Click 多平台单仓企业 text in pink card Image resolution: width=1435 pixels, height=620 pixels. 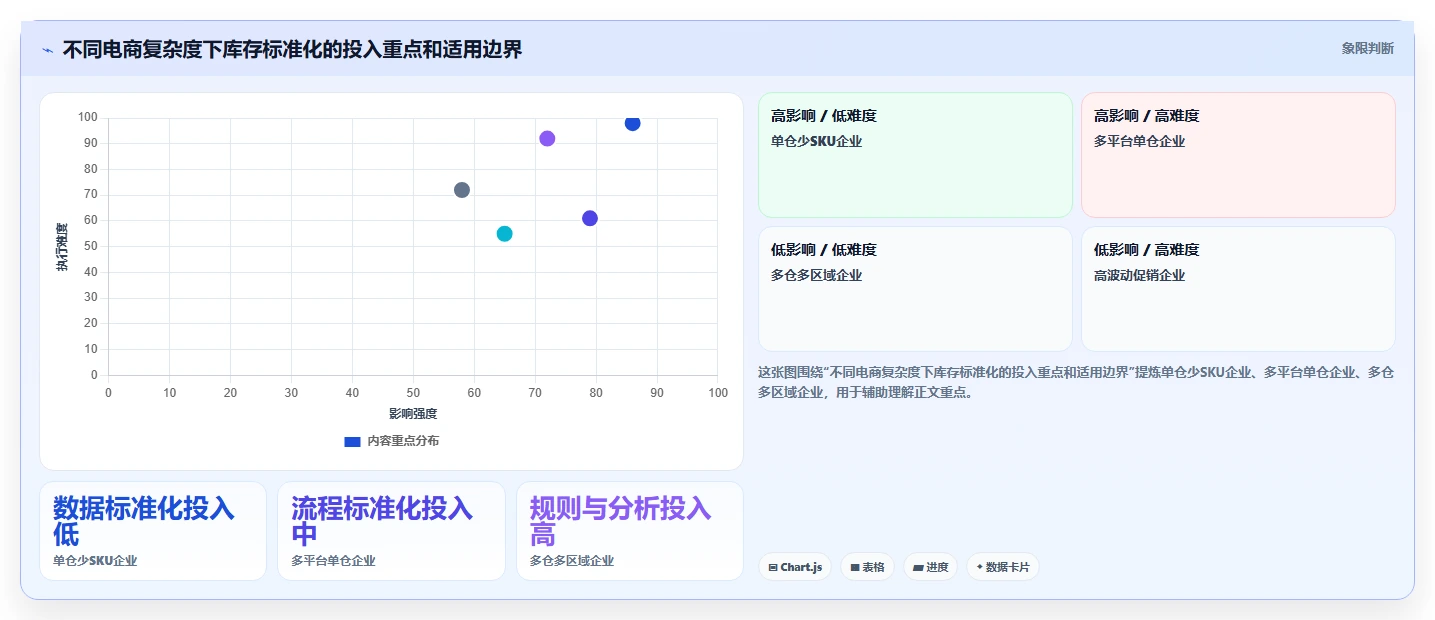click(x=1139, y=141)
